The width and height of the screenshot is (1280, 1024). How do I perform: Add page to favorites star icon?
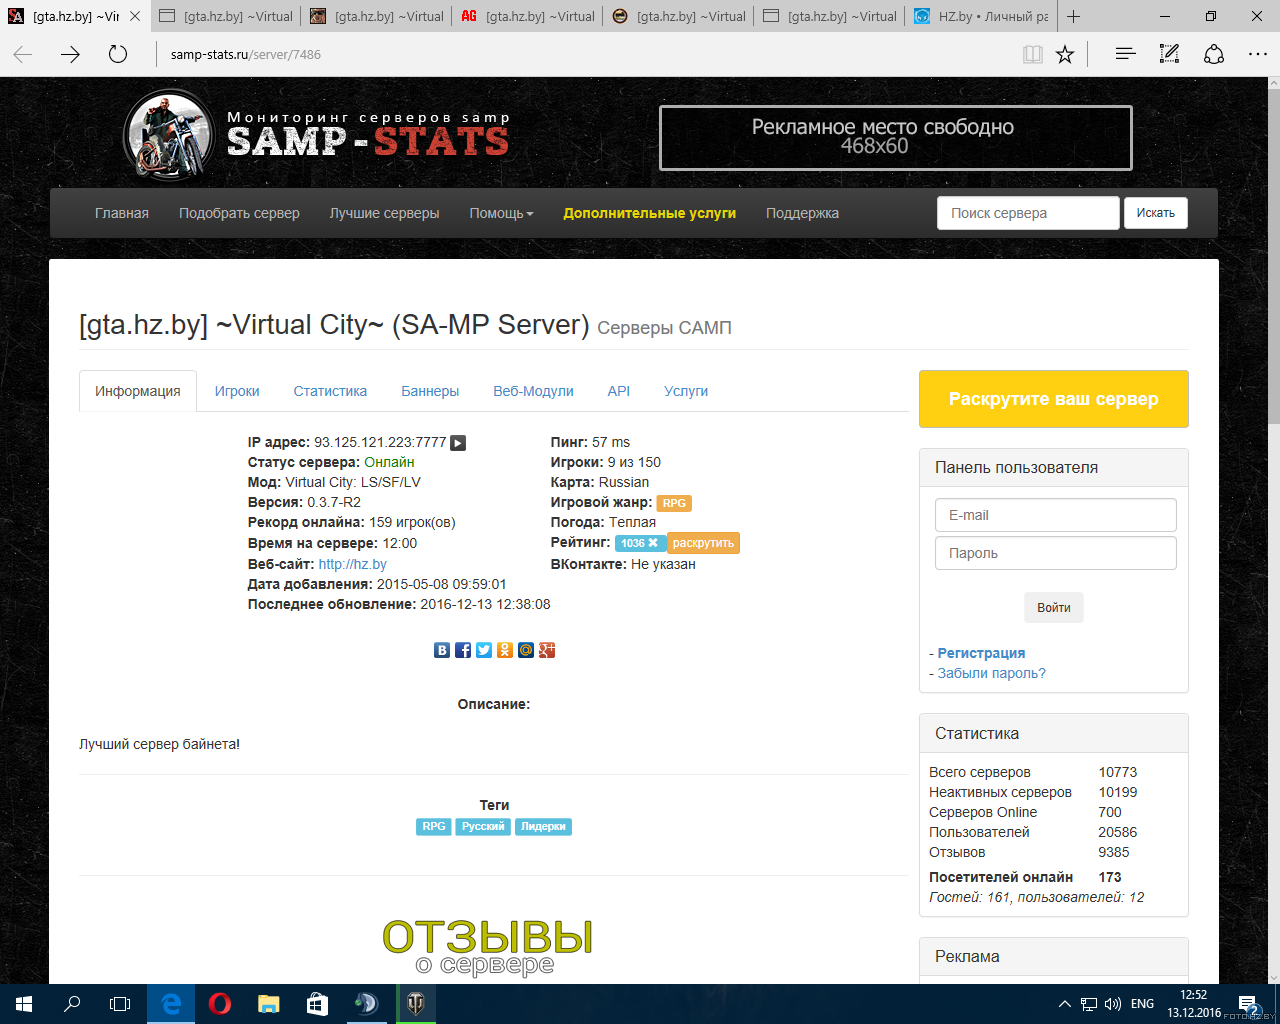(x=1065, y=54)
